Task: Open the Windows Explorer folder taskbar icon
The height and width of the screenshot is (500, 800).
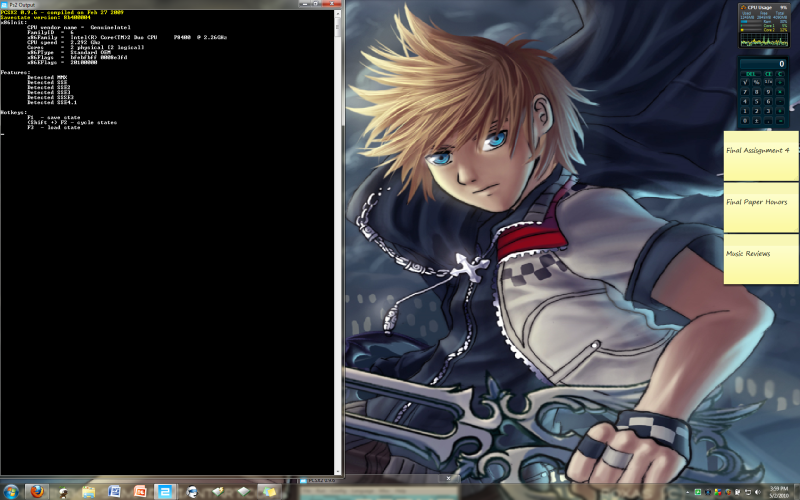Action: tap(88, 492)
